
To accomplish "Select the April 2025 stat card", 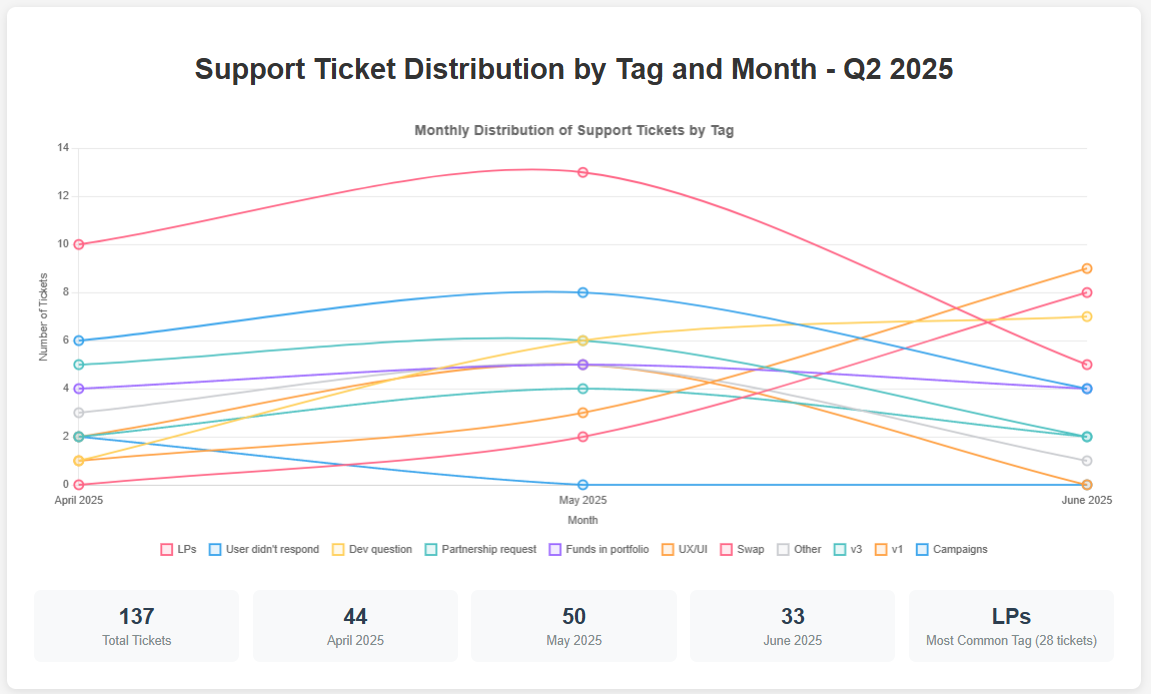I will click(x=355, y=626).
